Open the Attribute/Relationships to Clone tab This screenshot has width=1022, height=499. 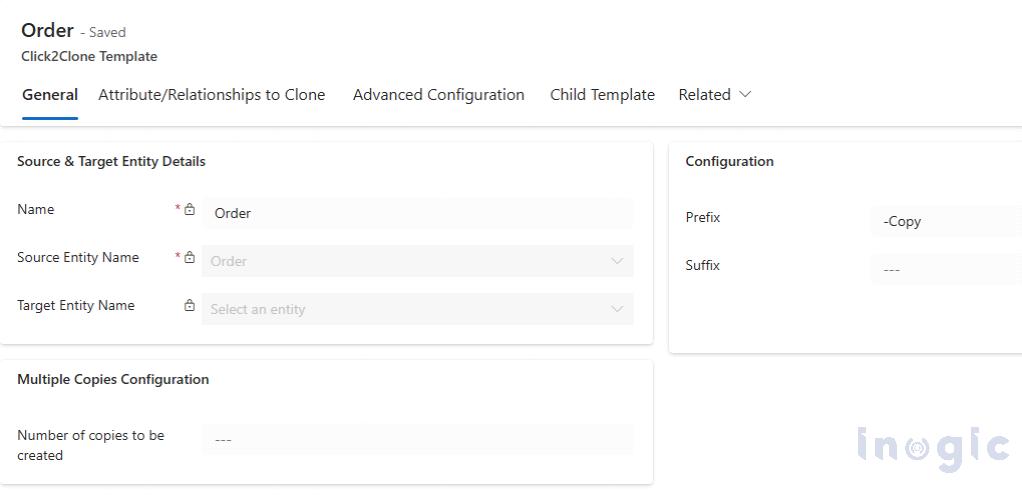pyautogui.click(x=212, y=95)
